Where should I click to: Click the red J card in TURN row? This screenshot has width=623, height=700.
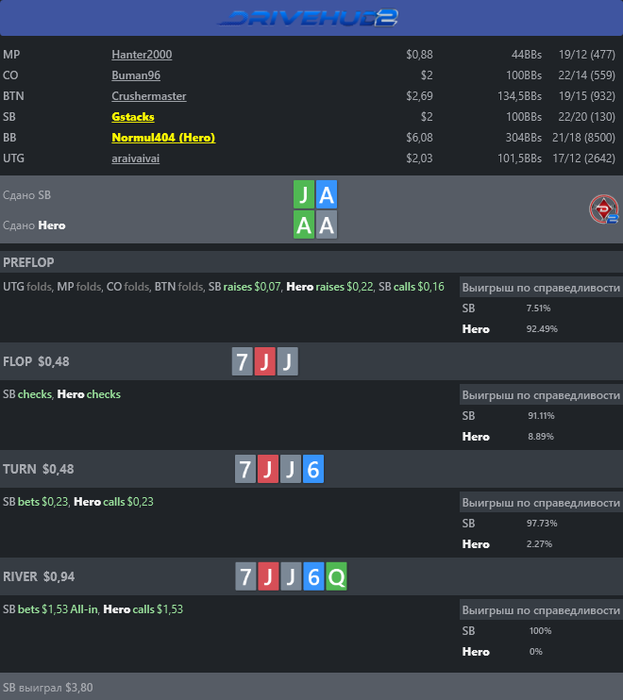268,469
